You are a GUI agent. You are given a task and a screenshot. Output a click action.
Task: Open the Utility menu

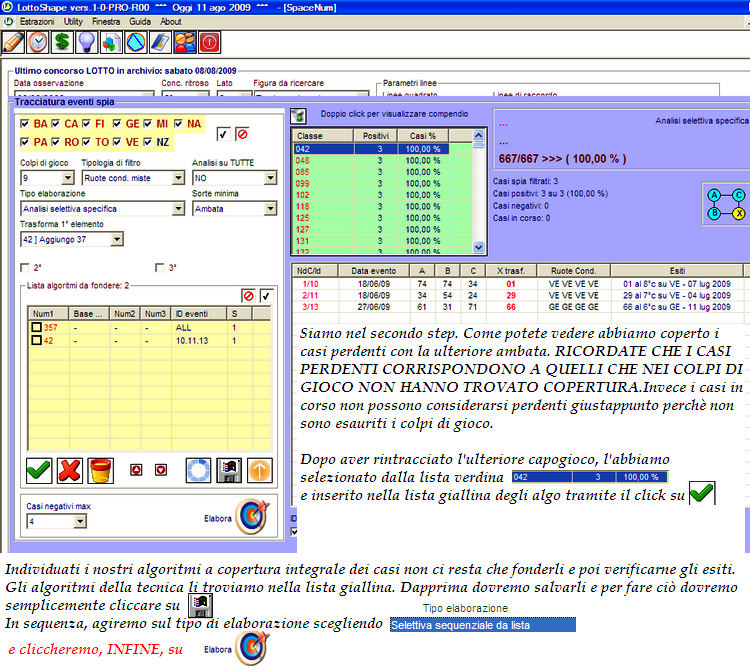(x=73, y=22)
